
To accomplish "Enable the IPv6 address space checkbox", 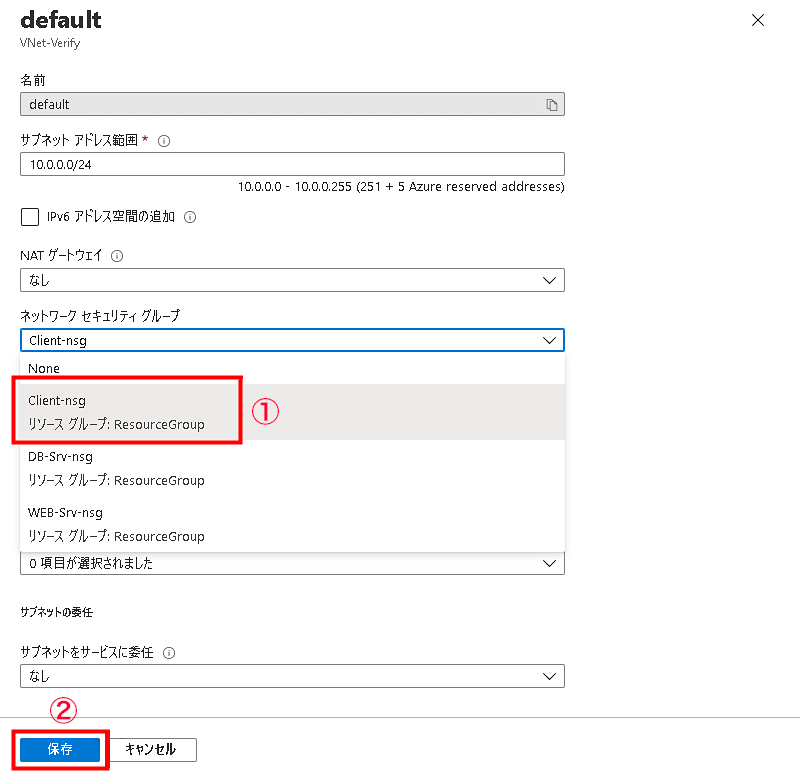I will 30,217.
